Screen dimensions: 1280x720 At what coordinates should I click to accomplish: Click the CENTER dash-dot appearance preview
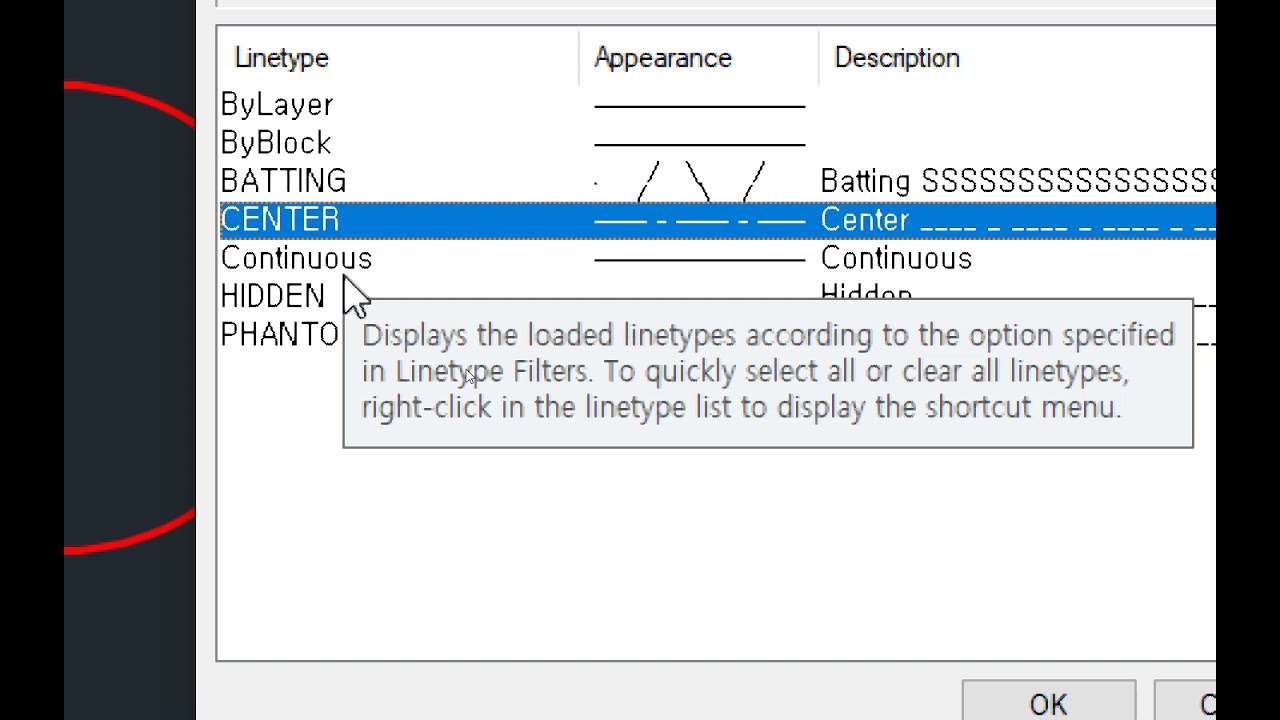(x=699, y=220)
